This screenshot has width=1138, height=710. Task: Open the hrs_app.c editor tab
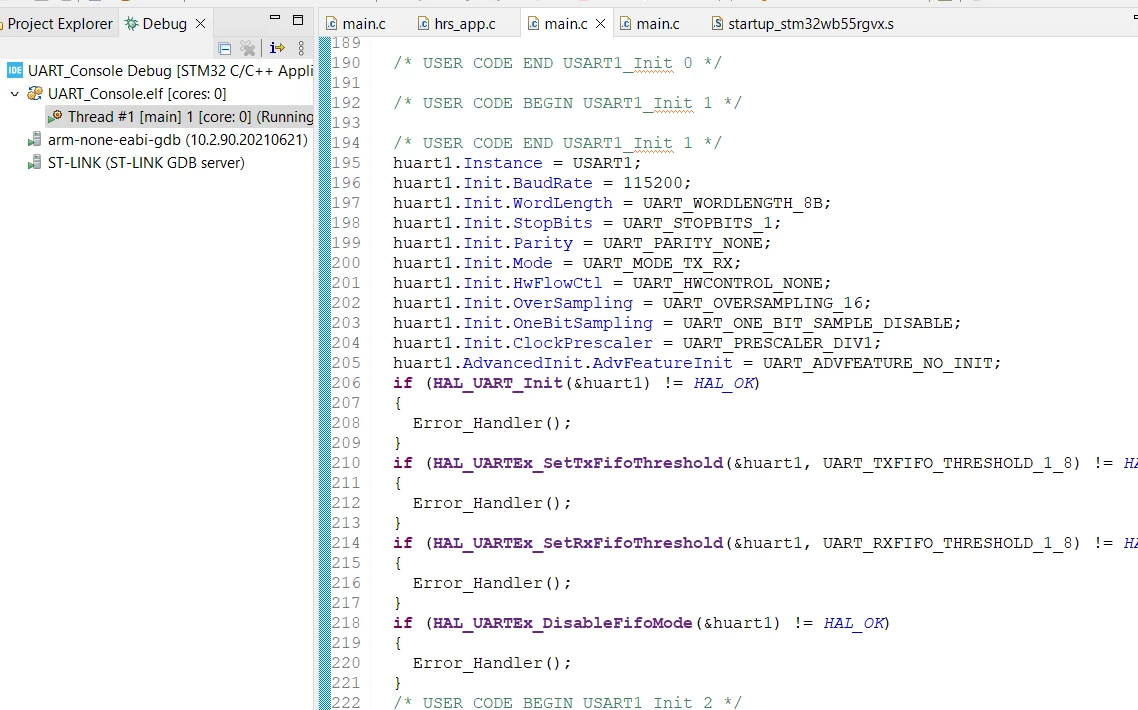click(x=464, y=24)
